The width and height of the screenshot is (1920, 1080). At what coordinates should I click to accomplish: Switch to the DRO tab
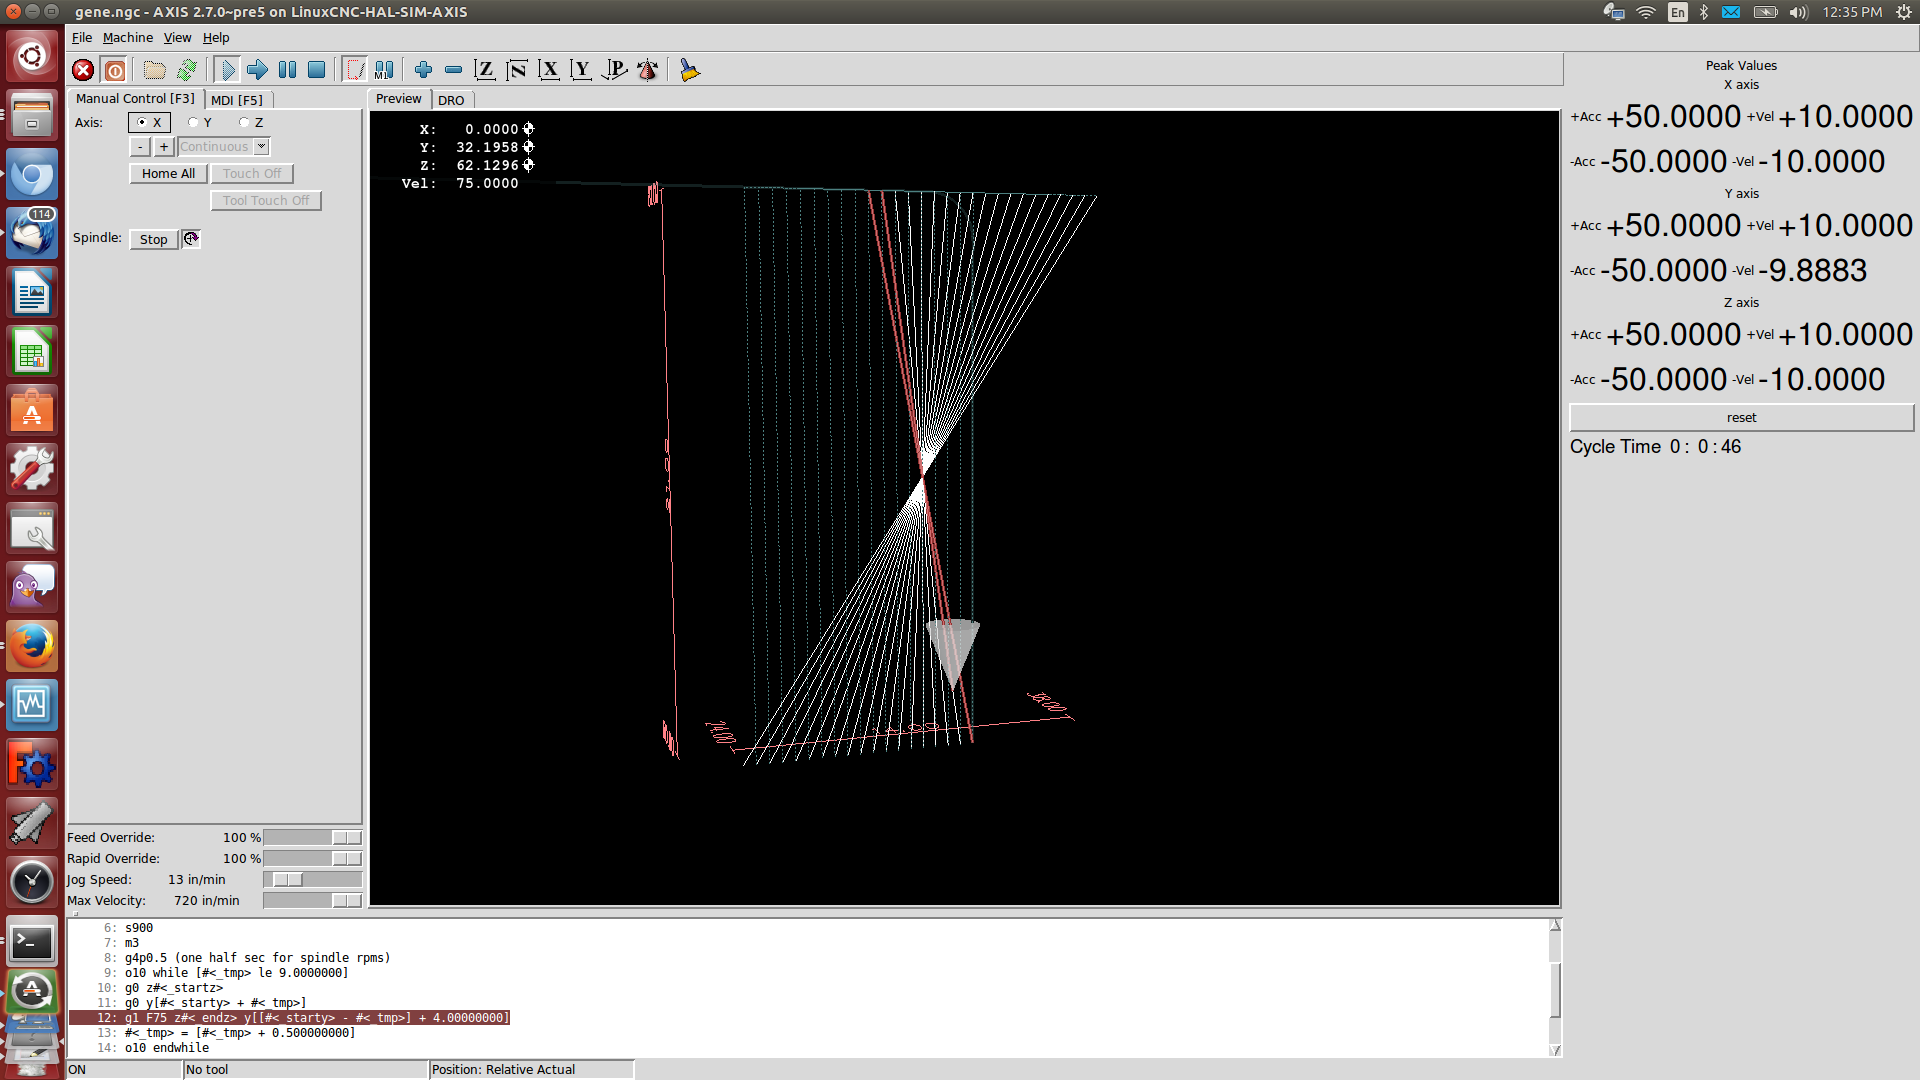(x=451, y=100)
